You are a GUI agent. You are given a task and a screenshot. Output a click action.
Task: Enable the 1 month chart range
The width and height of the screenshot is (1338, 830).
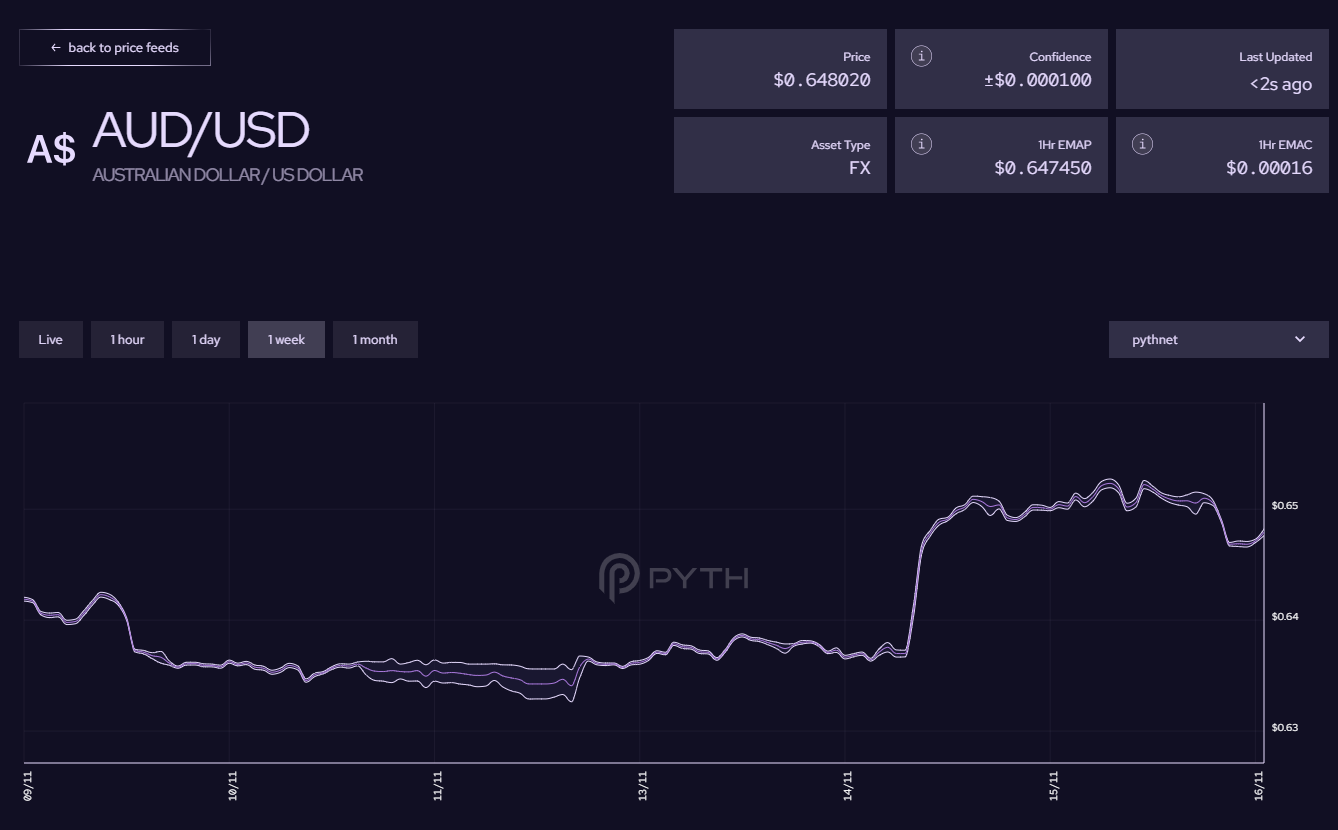(375, 339)
